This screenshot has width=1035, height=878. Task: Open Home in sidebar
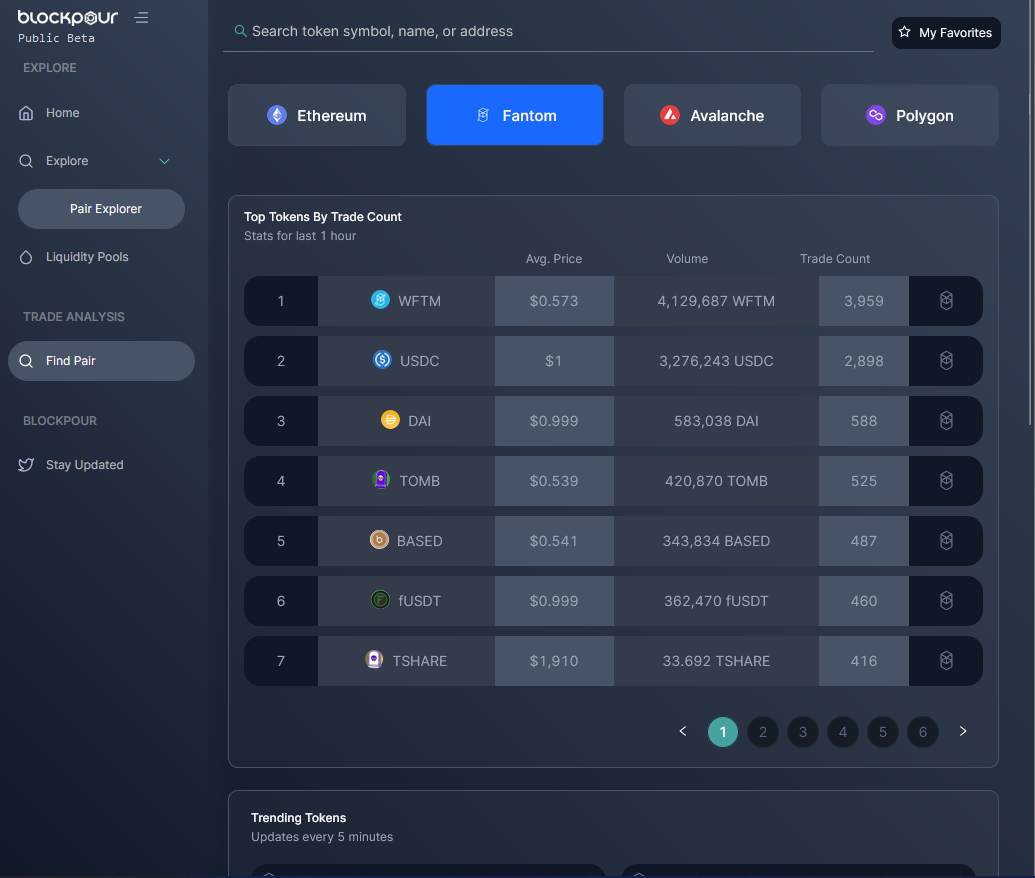click(63, 113)
